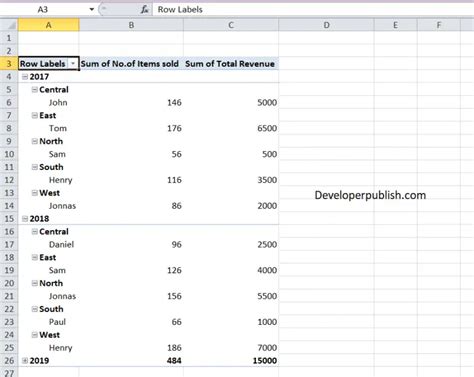Click the 2019 total 15000 cell
474x377 pixels.
pyautogui.click(x=231, y=361)
